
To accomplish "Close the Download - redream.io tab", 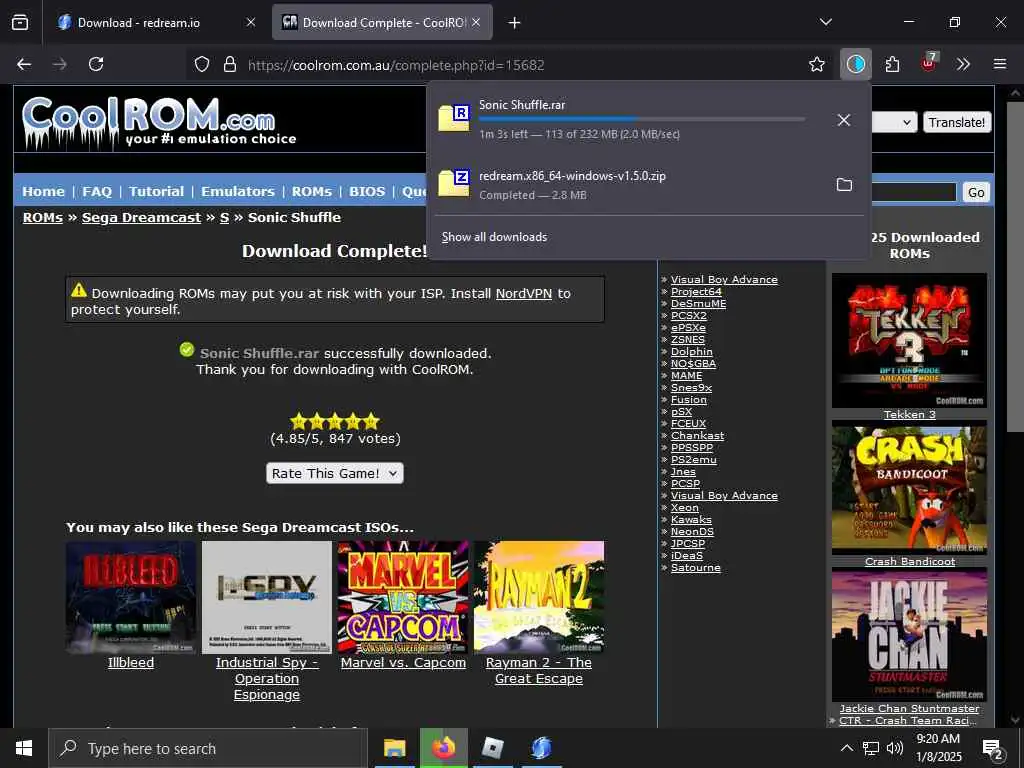I will tap(251, 22).
